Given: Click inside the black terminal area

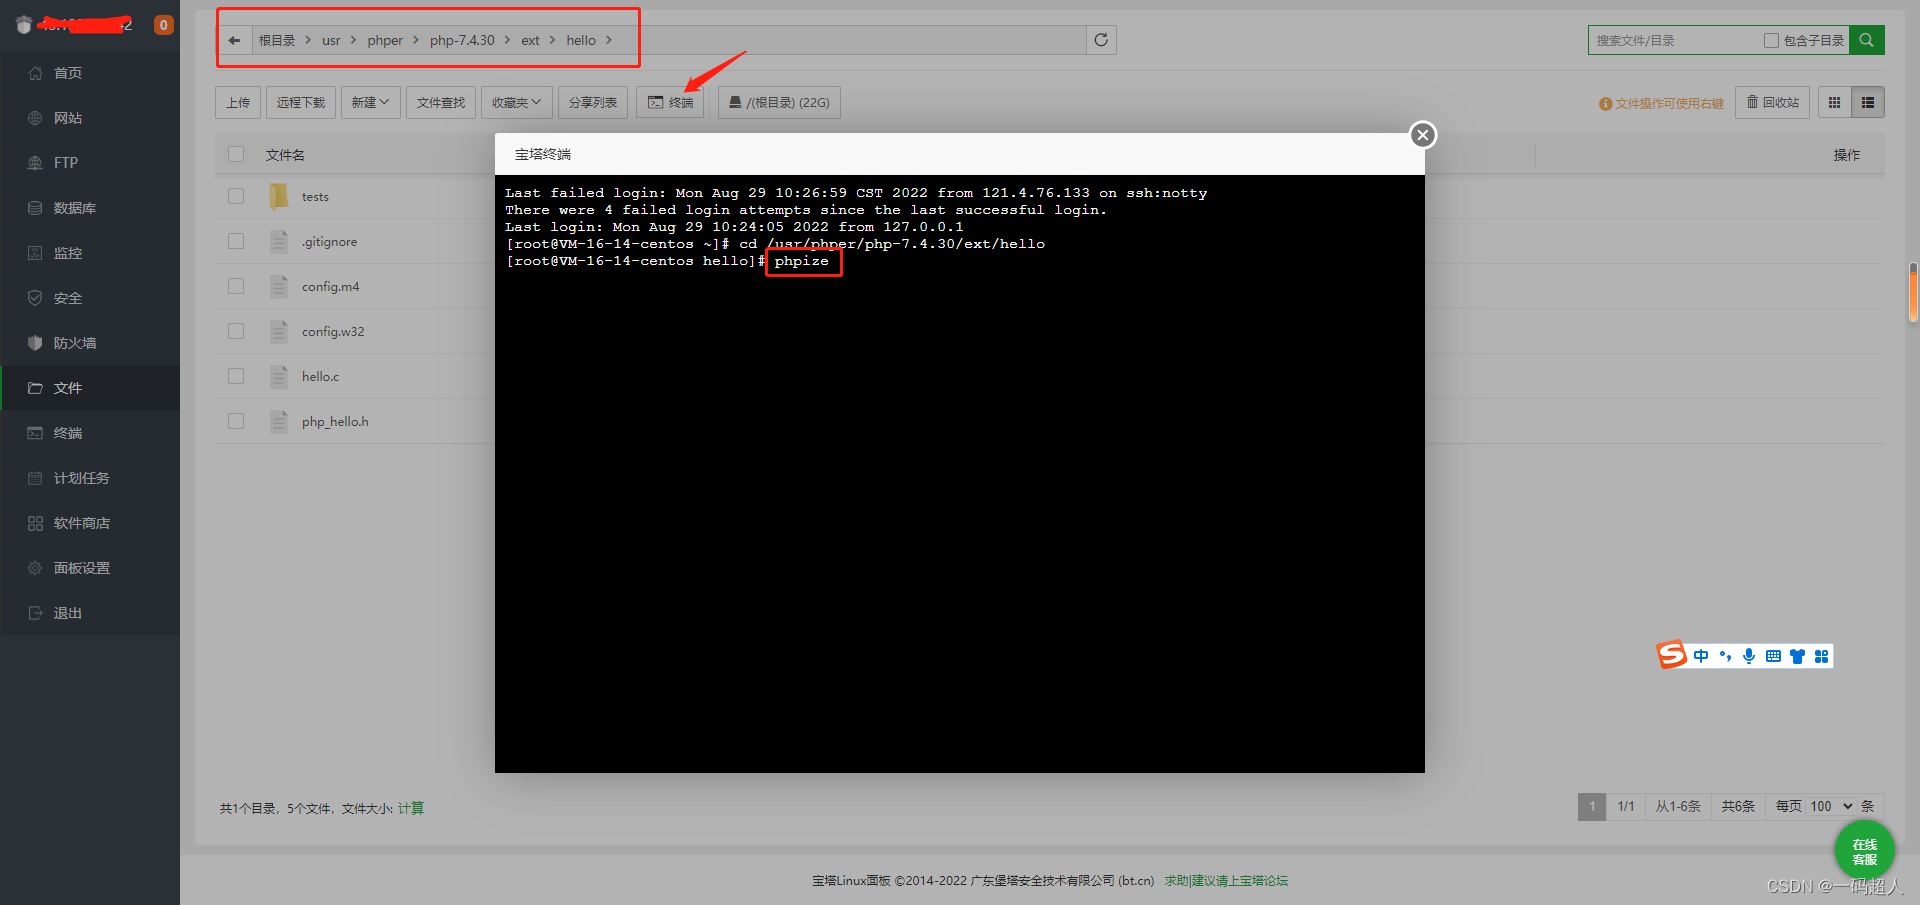Looking at the screenshot, I should point(960,473).
